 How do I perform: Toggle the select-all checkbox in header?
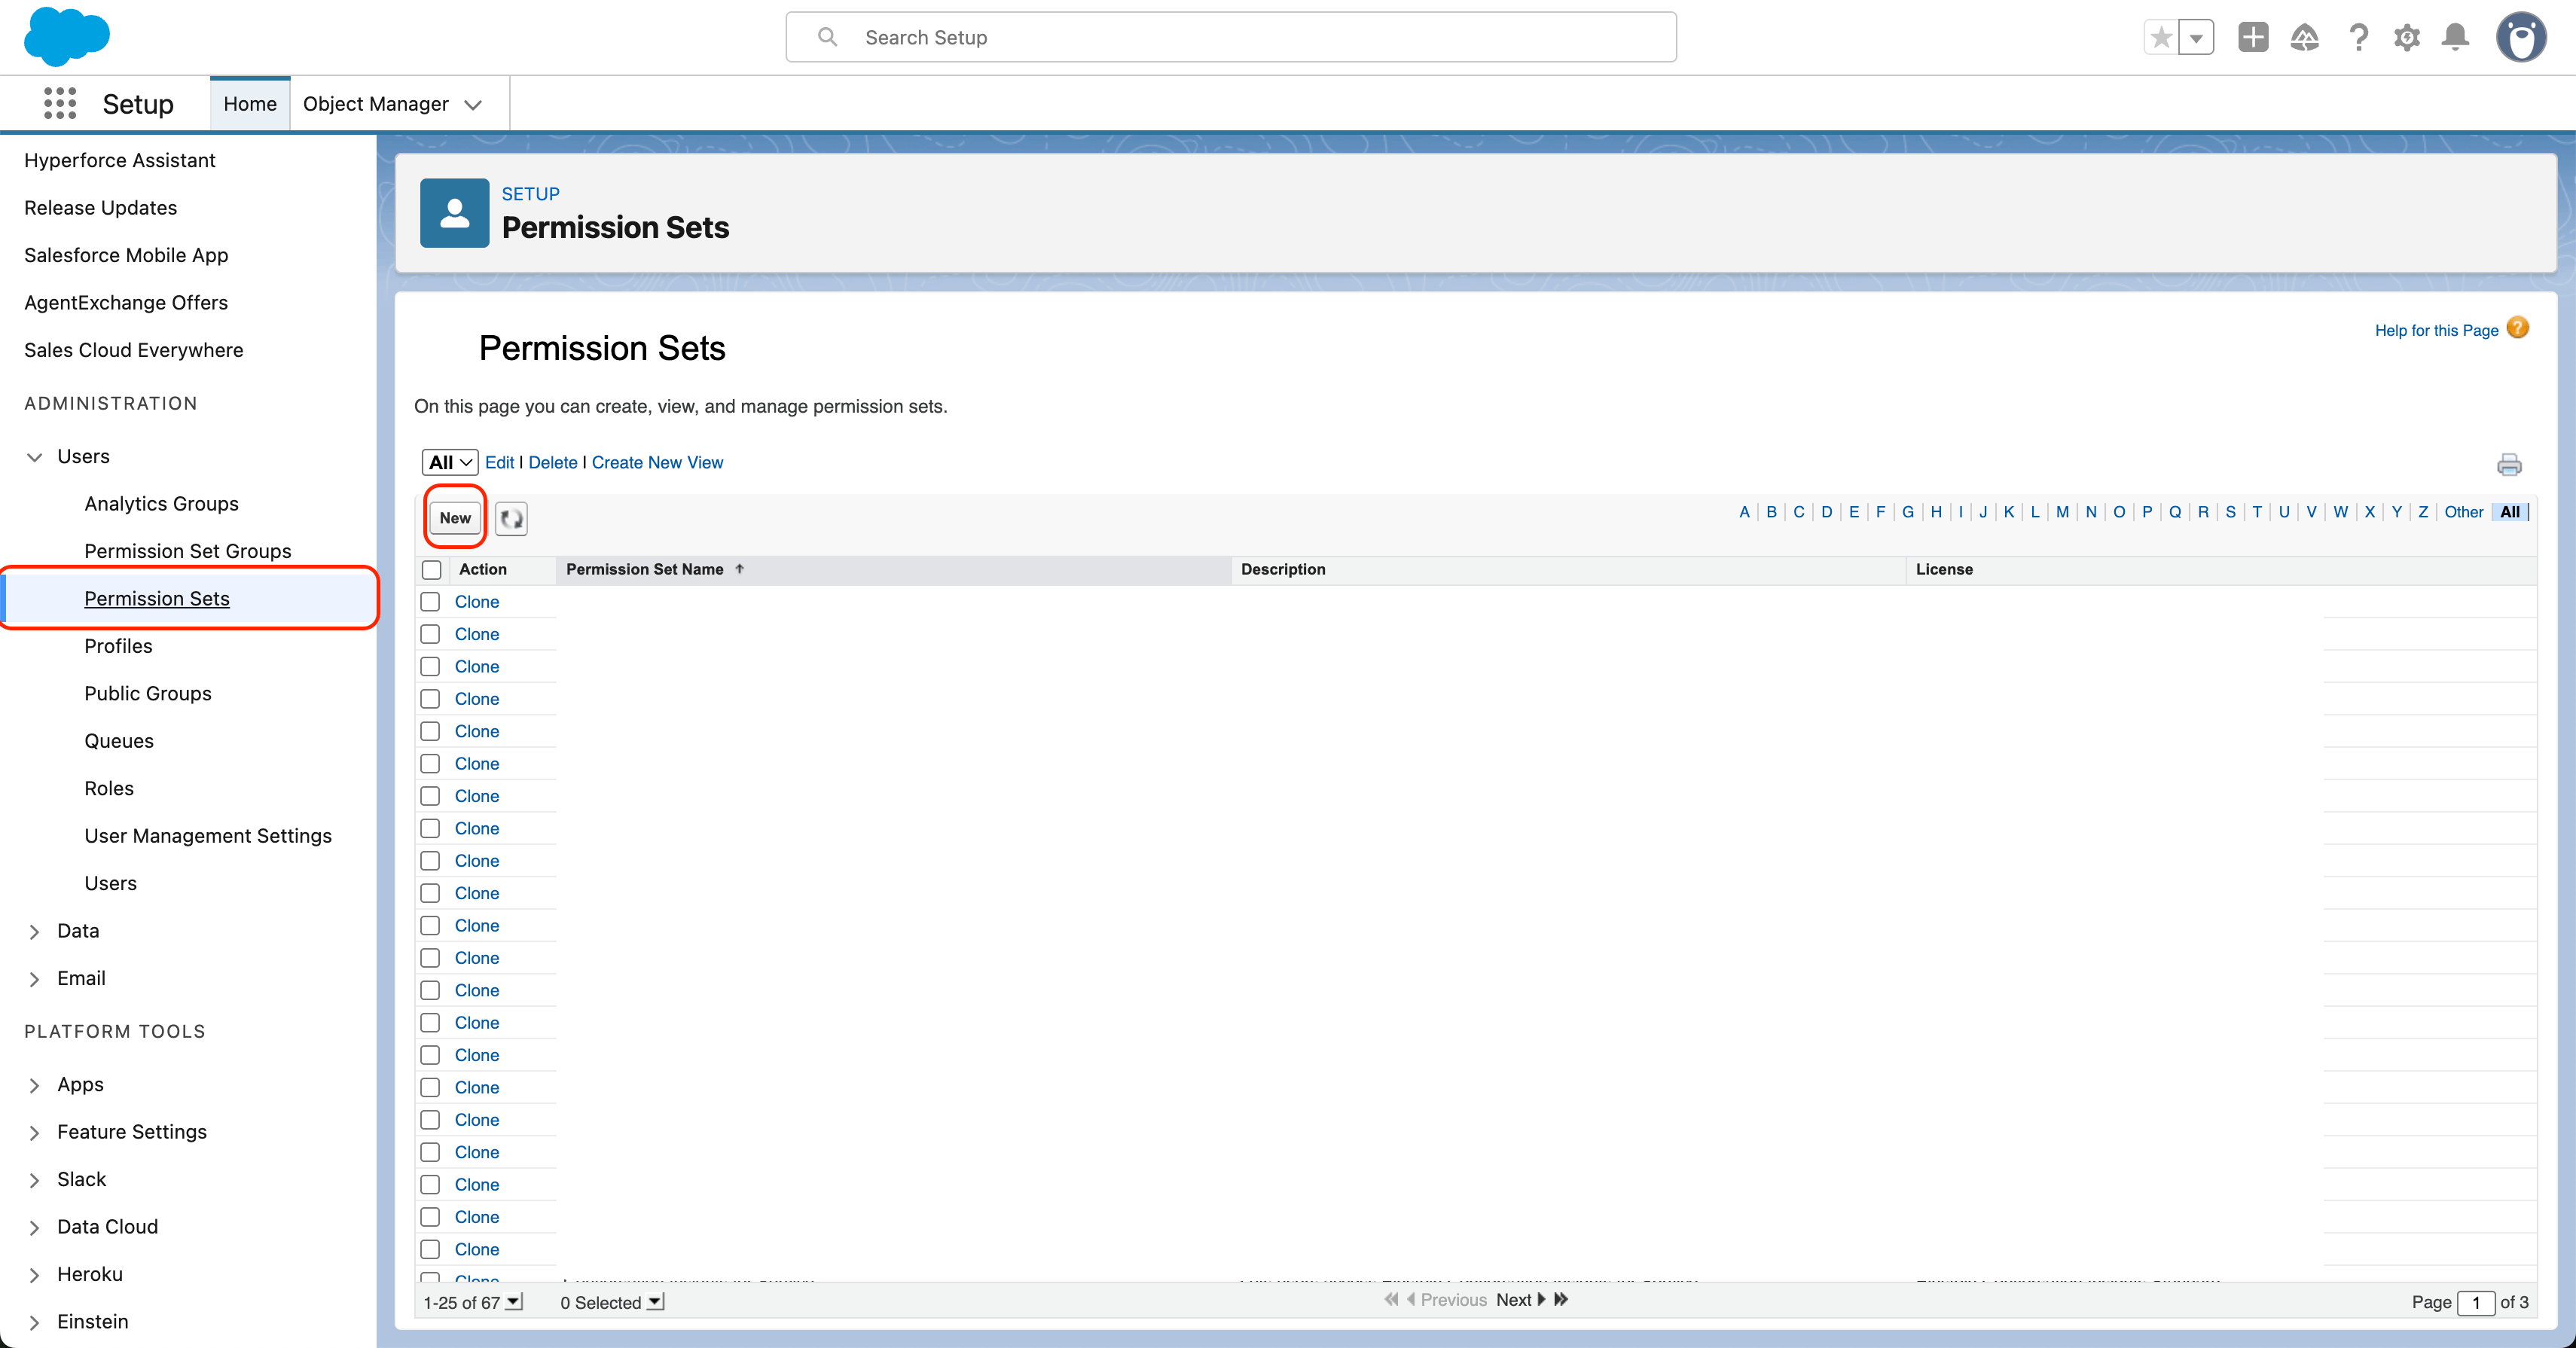431,570
